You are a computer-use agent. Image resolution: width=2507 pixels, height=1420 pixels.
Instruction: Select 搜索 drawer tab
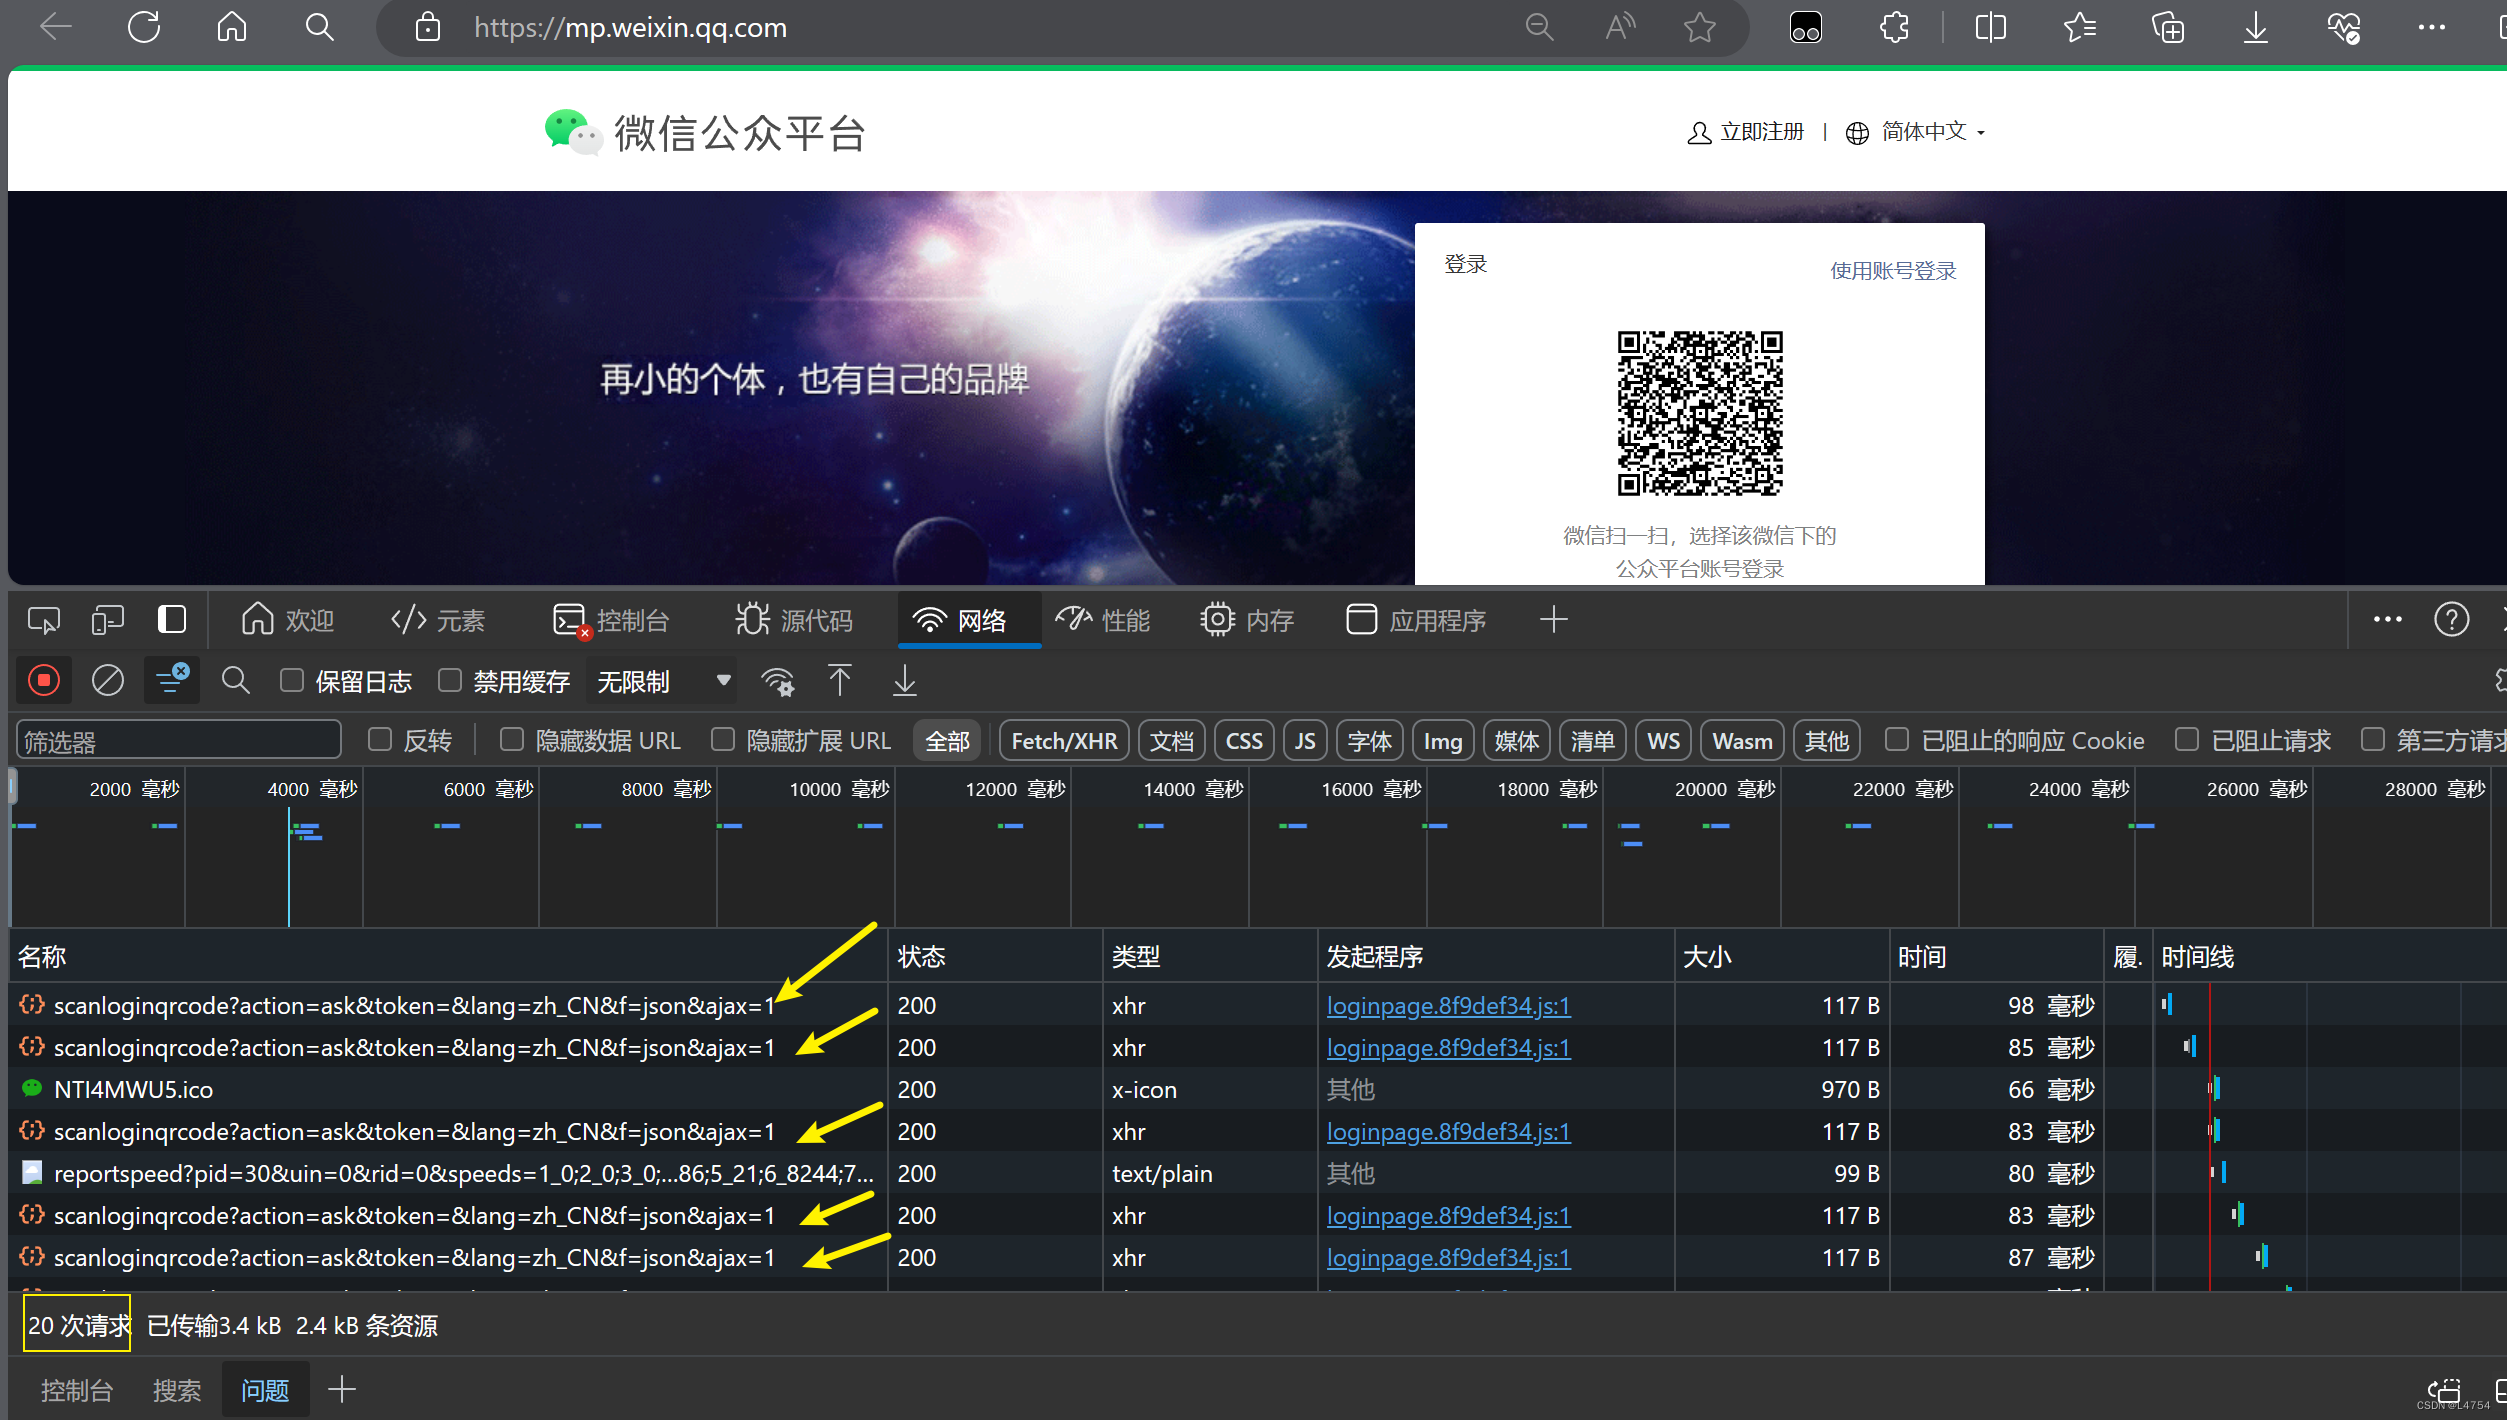[x=177, y=1390]
